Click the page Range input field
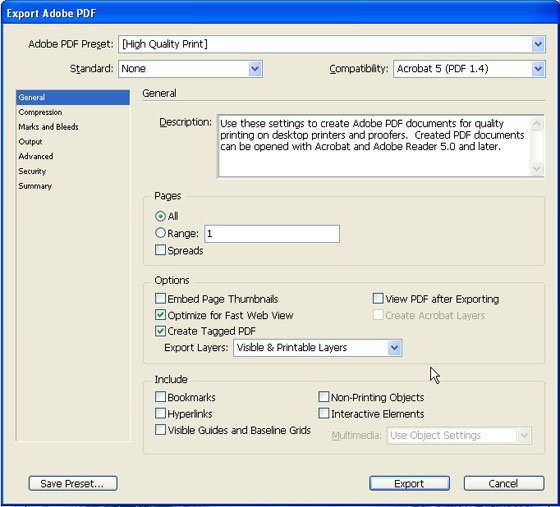The height and width of the screenshot is (507, 560). 272,234
